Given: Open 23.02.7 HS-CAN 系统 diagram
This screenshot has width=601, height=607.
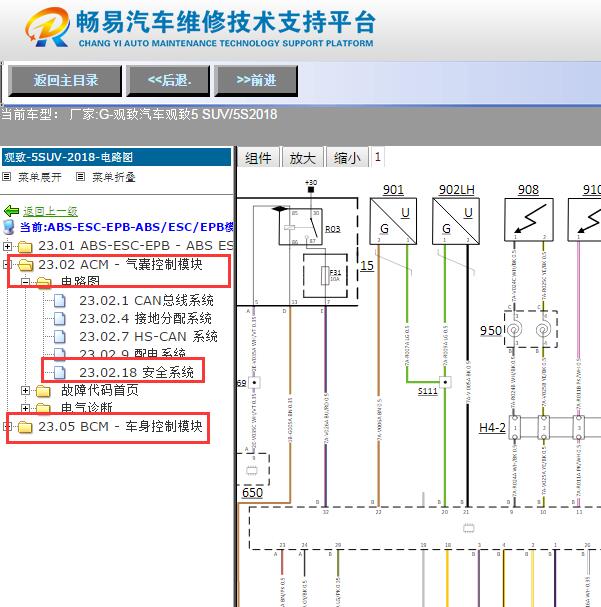Looking at the screenshot, I should click(x=148, y=336).
